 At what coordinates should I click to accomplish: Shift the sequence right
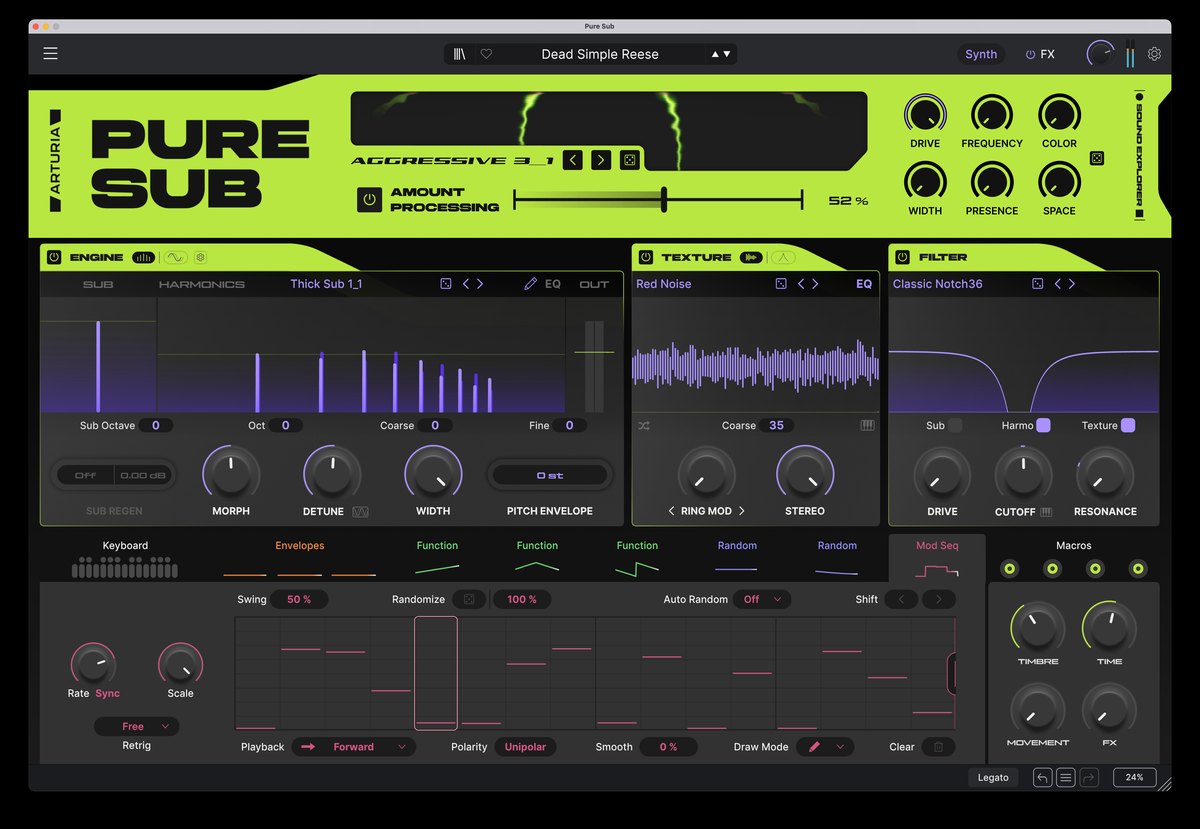pyautogui.click(x=939, y=599)
